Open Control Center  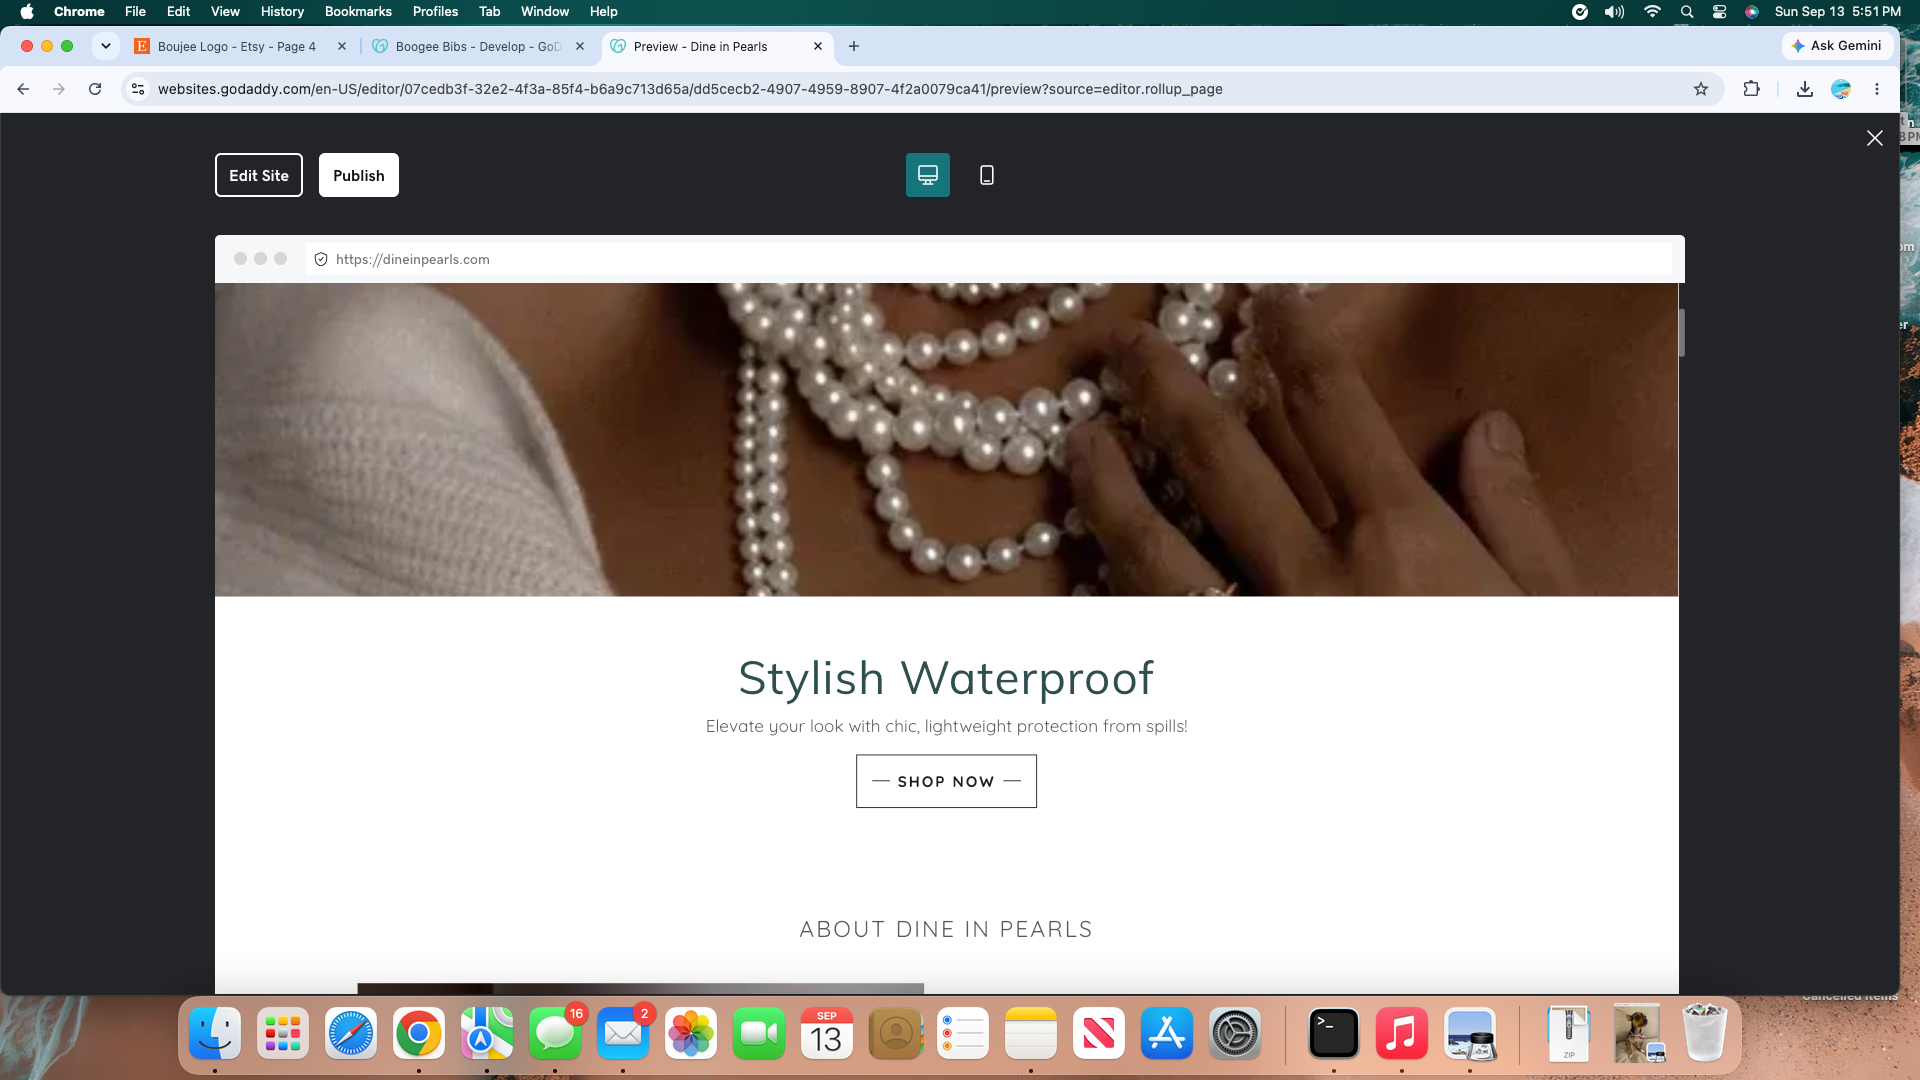tap(1720, 12)
